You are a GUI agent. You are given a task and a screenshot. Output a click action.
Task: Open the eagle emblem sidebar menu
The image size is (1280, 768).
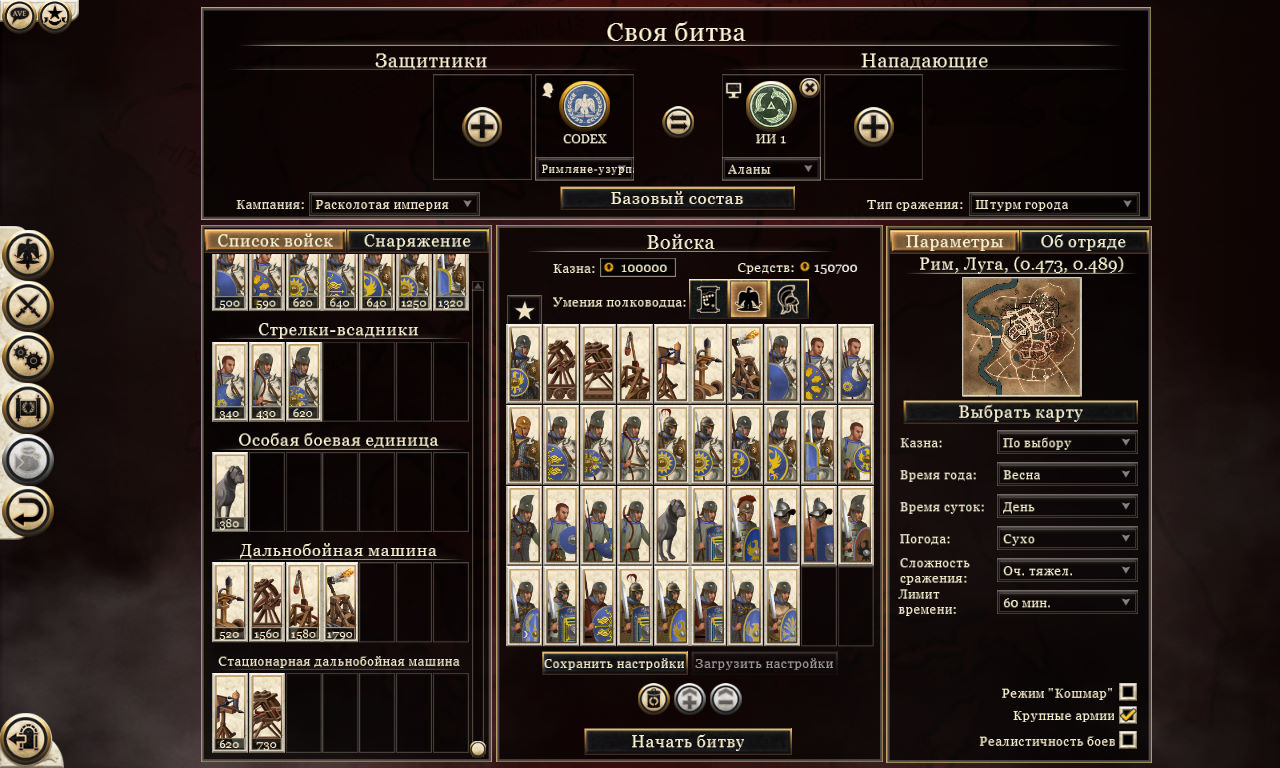(x=28, y=253)
